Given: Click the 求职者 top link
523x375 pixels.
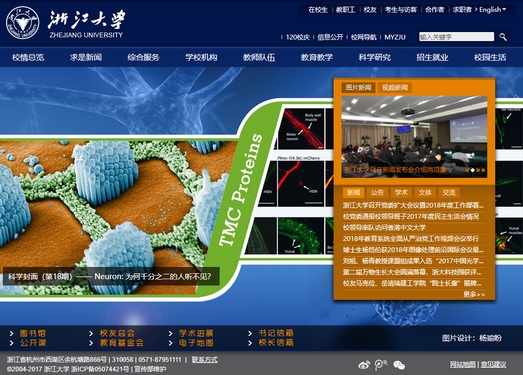Looking at the screenshot, I should pyautogui.click(x=462, y=10).
